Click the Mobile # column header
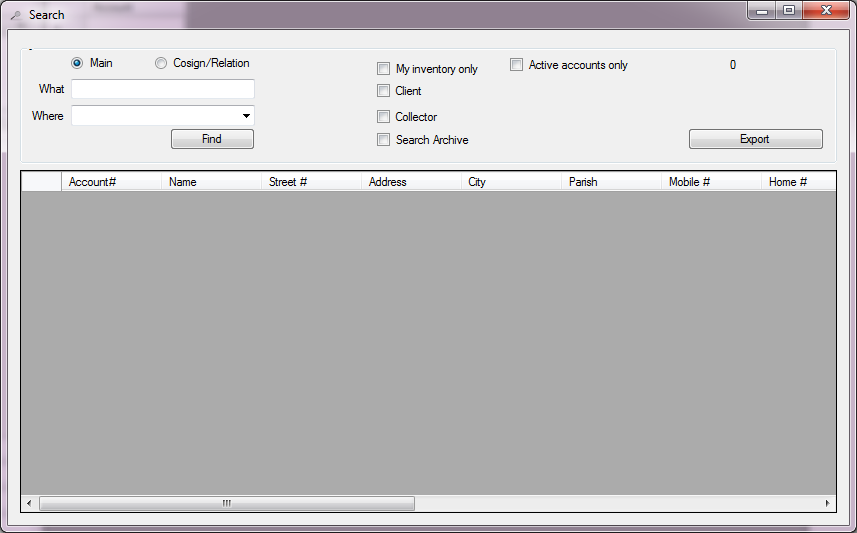857x533 pixels. 711,182
